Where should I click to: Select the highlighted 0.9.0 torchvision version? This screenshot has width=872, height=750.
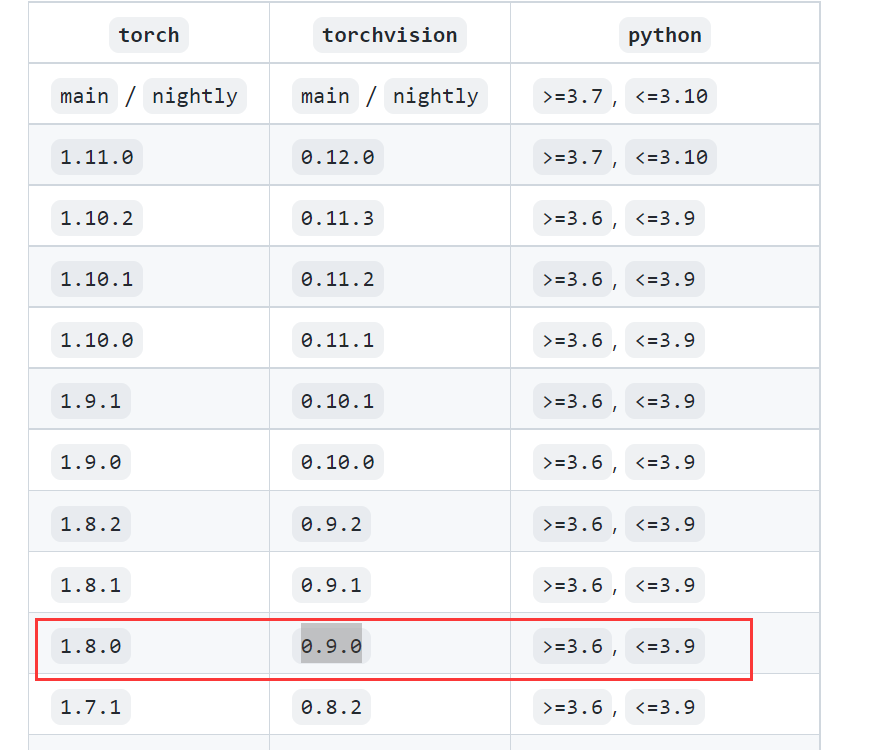[332, 646]
